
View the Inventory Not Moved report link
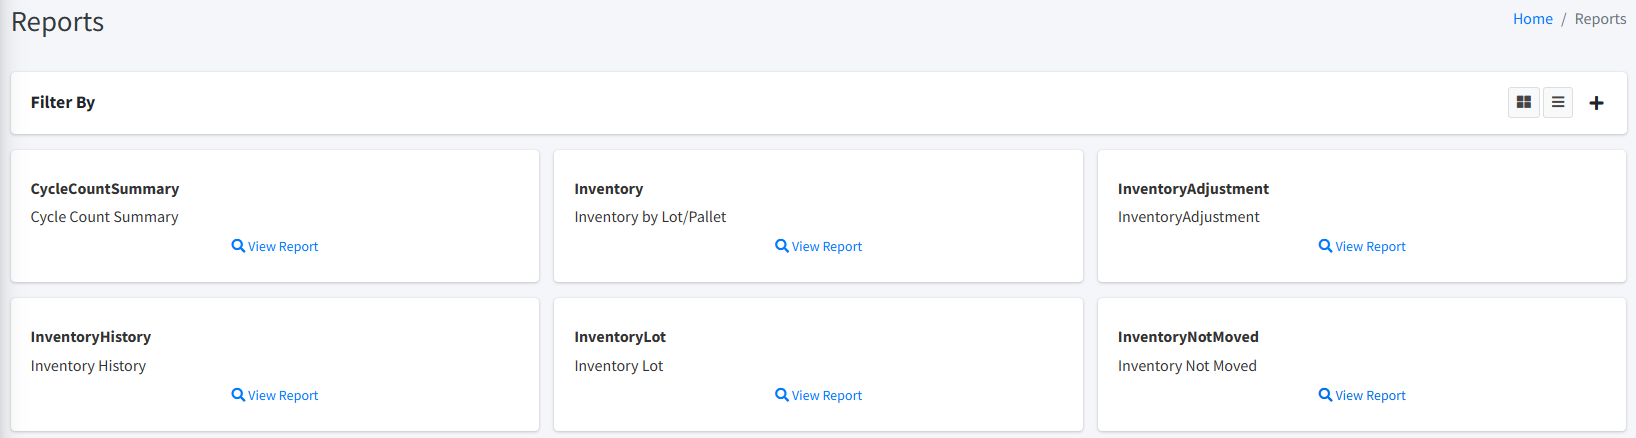click(x=1370, y=396)
